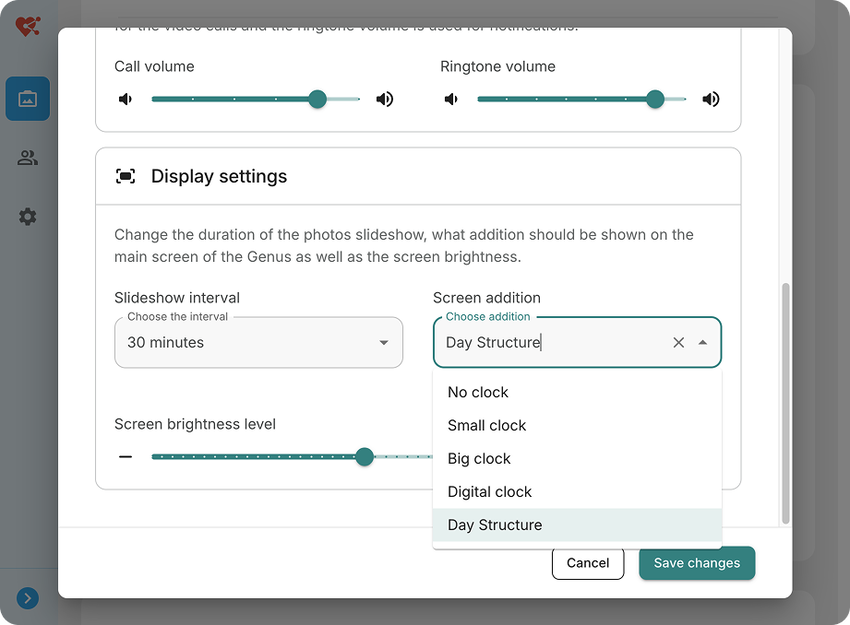Click the Save changes button
850x625 pixels.
[697, 563]
